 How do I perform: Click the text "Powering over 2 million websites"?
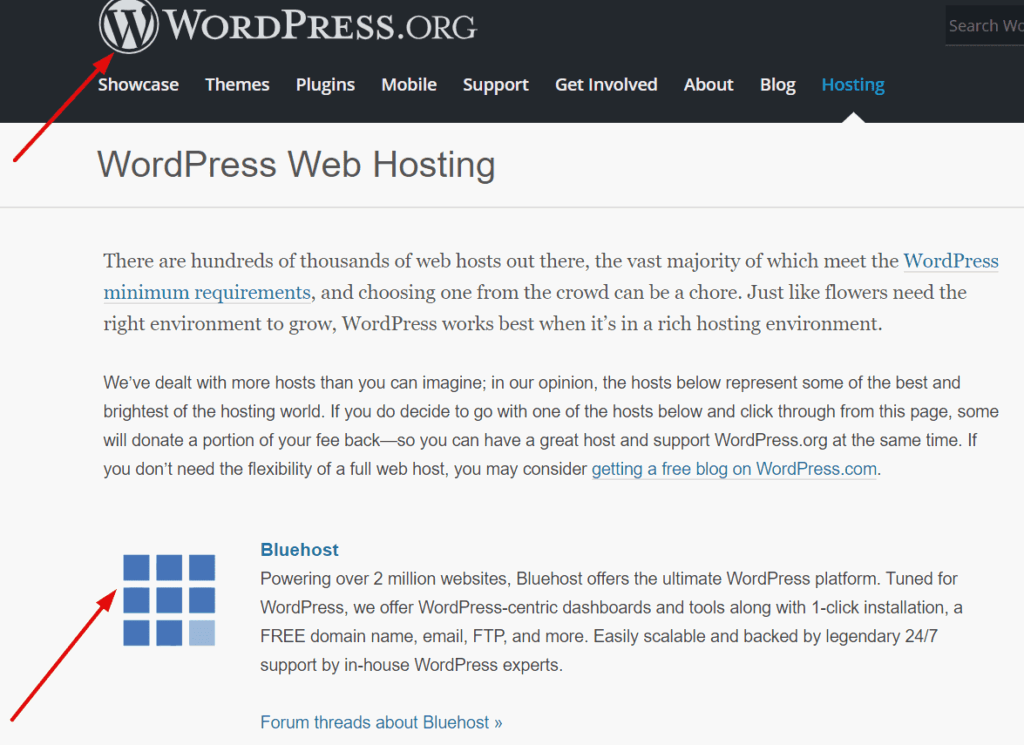[383, 579]
